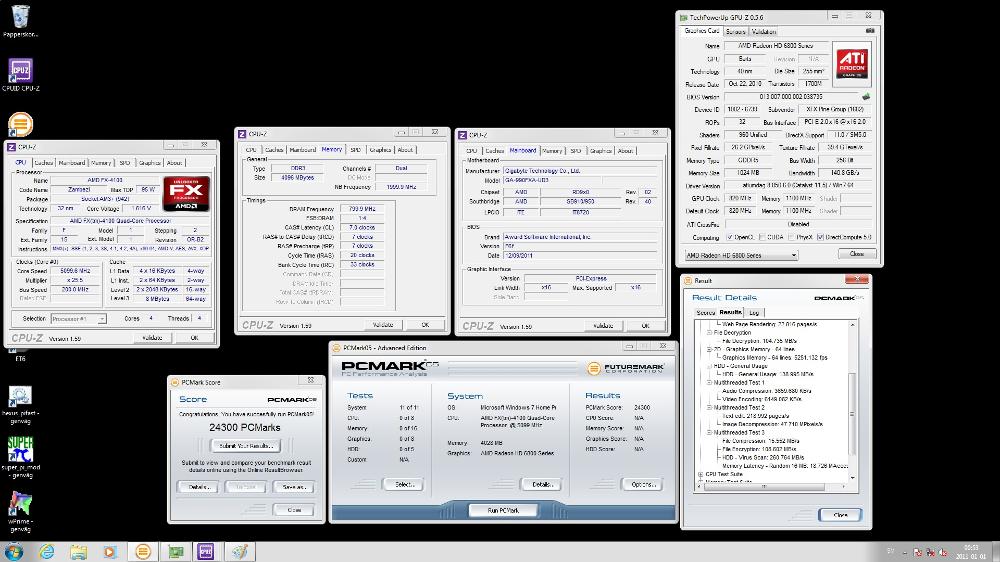Click the GPU-Z Name field

[x=776, y=46]
